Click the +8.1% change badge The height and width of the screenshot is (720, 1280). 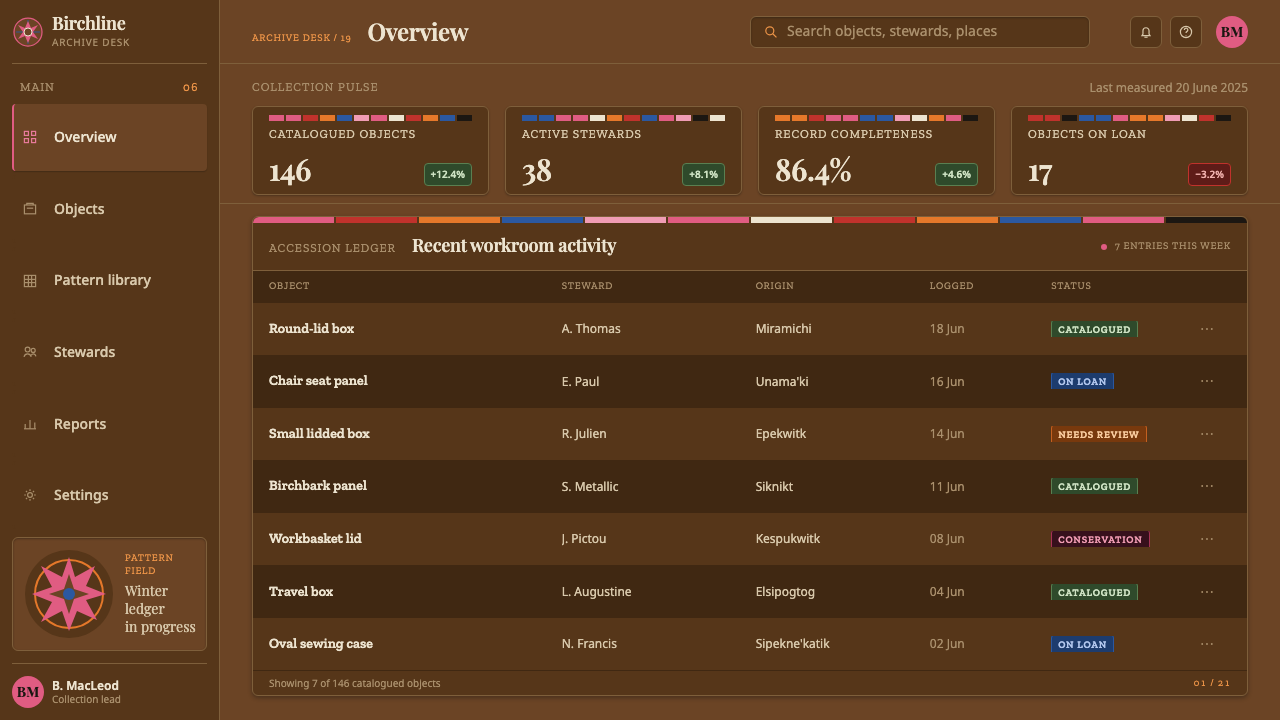pyautogui.click(x=703, y=174)
